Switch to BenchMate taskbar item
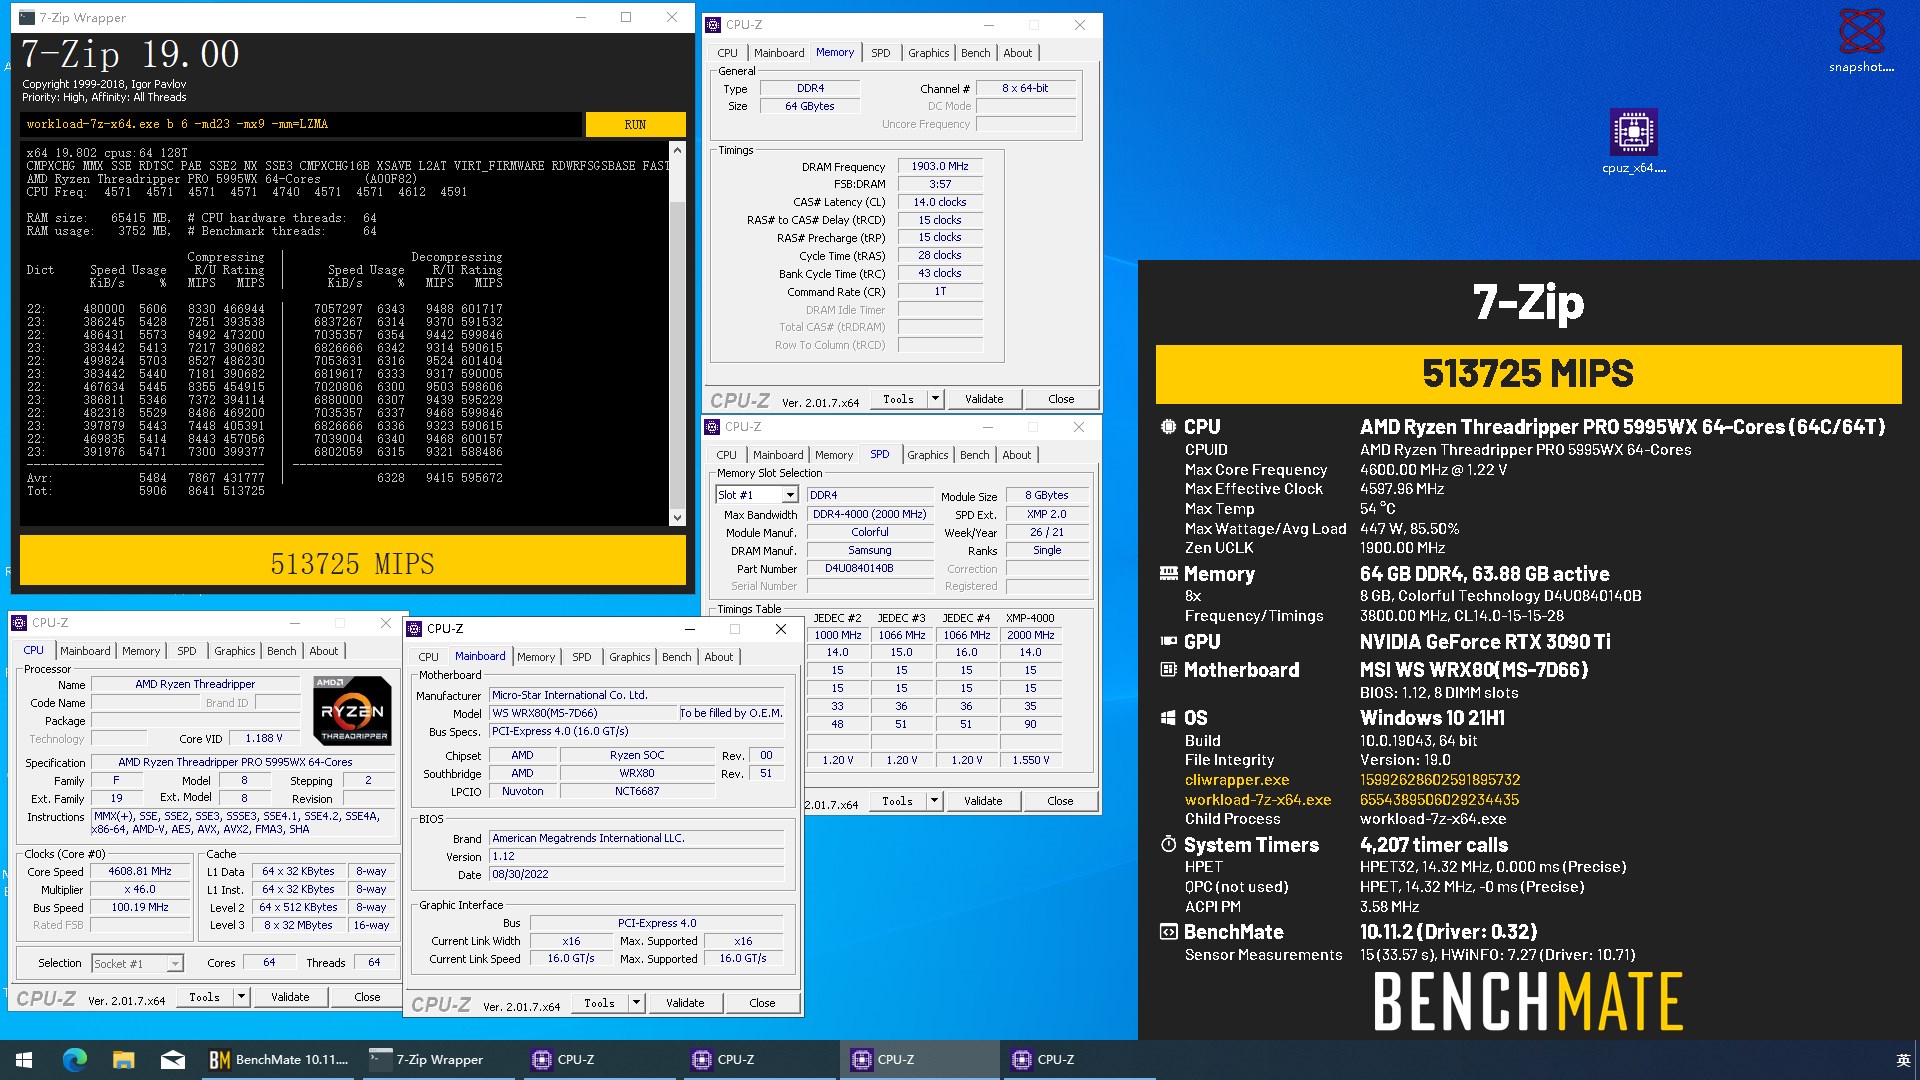 click(278, 1060)
